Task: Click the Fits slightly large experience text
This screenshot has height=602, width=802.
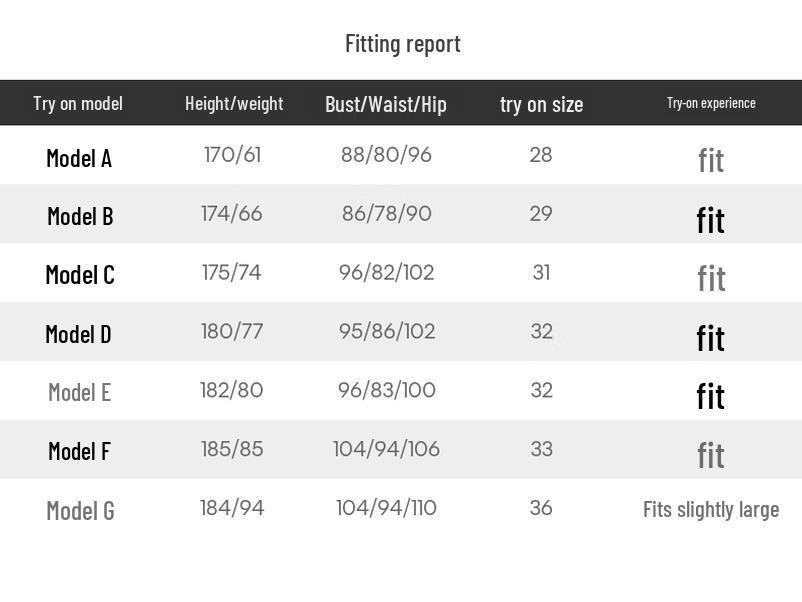Action: point(711,509)
